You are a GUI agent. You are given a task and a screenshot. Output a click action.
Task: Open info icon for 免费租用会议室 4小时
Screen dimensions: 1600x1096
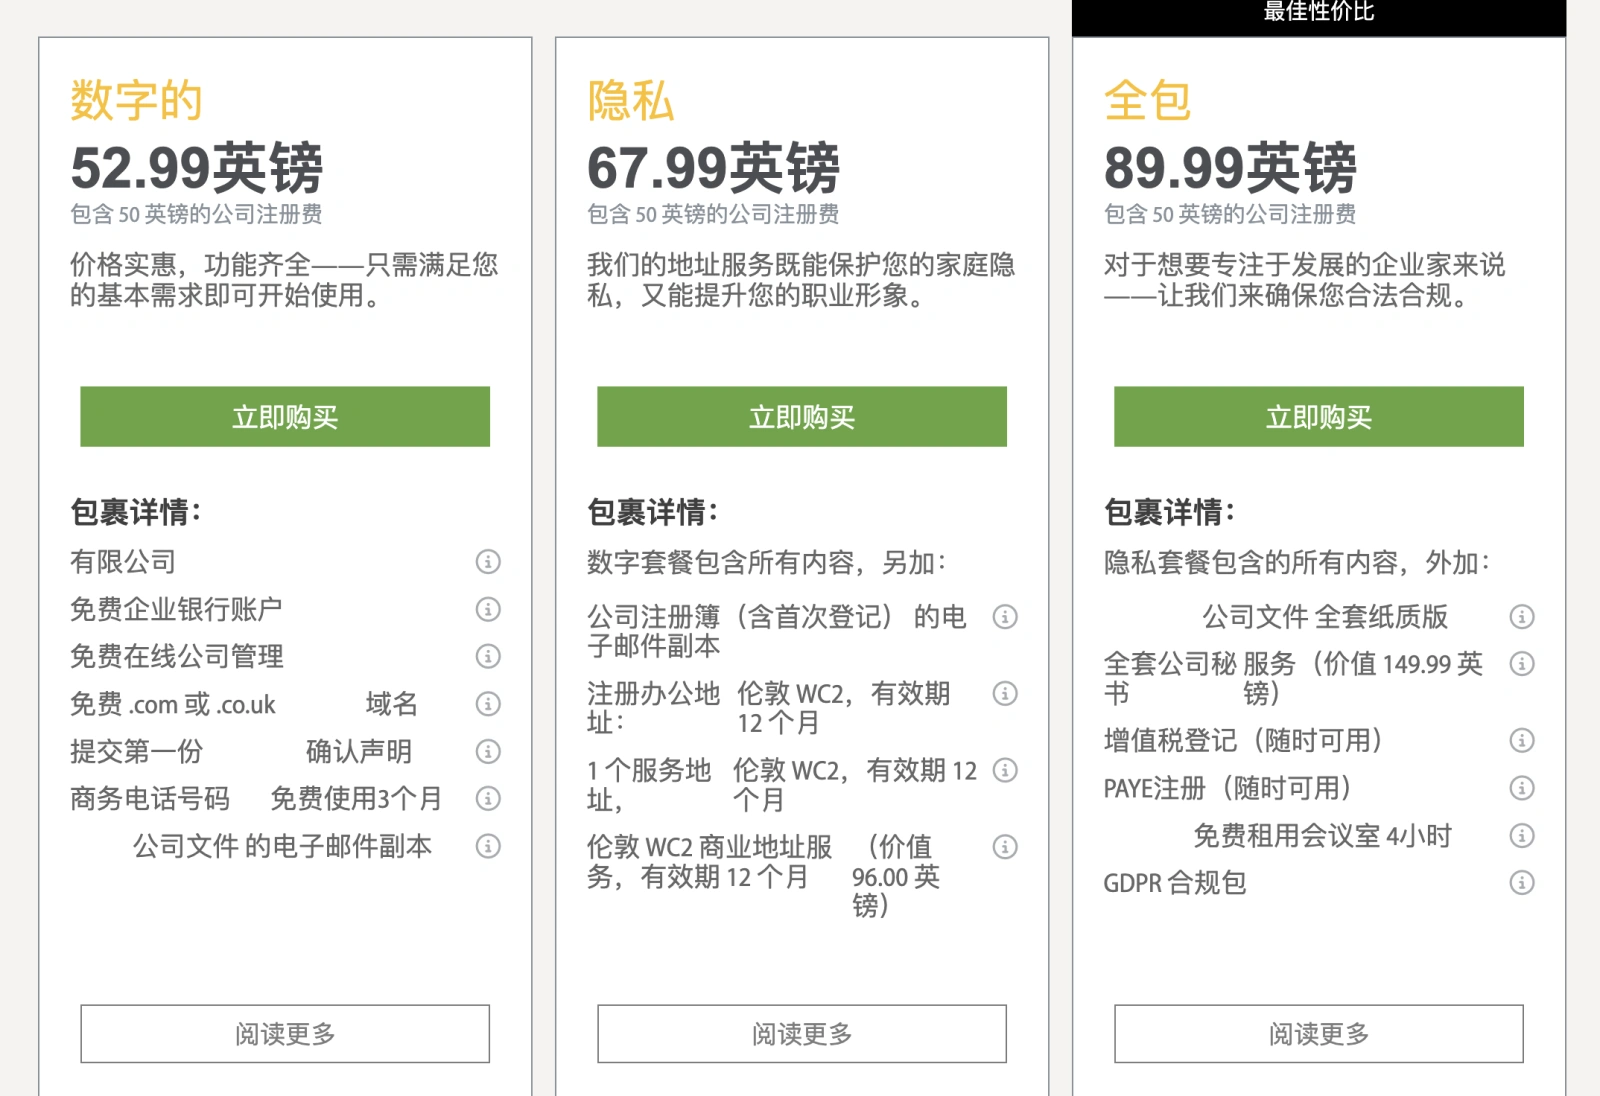1522,835
